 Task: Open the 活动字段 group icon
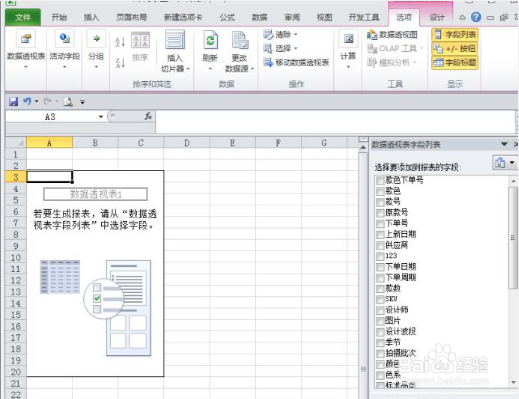pos(65,39)
